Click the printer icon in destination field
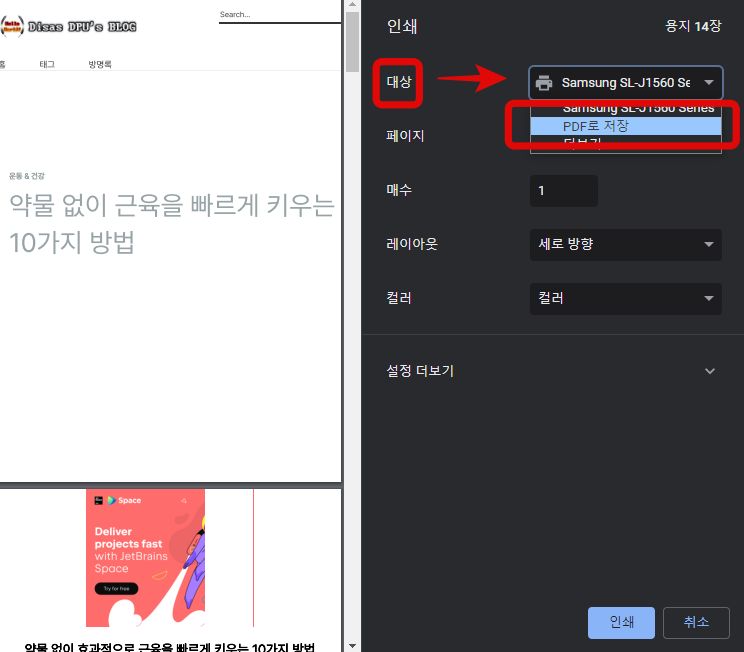This screenshot has width=744, height=652. coord(544,83)
